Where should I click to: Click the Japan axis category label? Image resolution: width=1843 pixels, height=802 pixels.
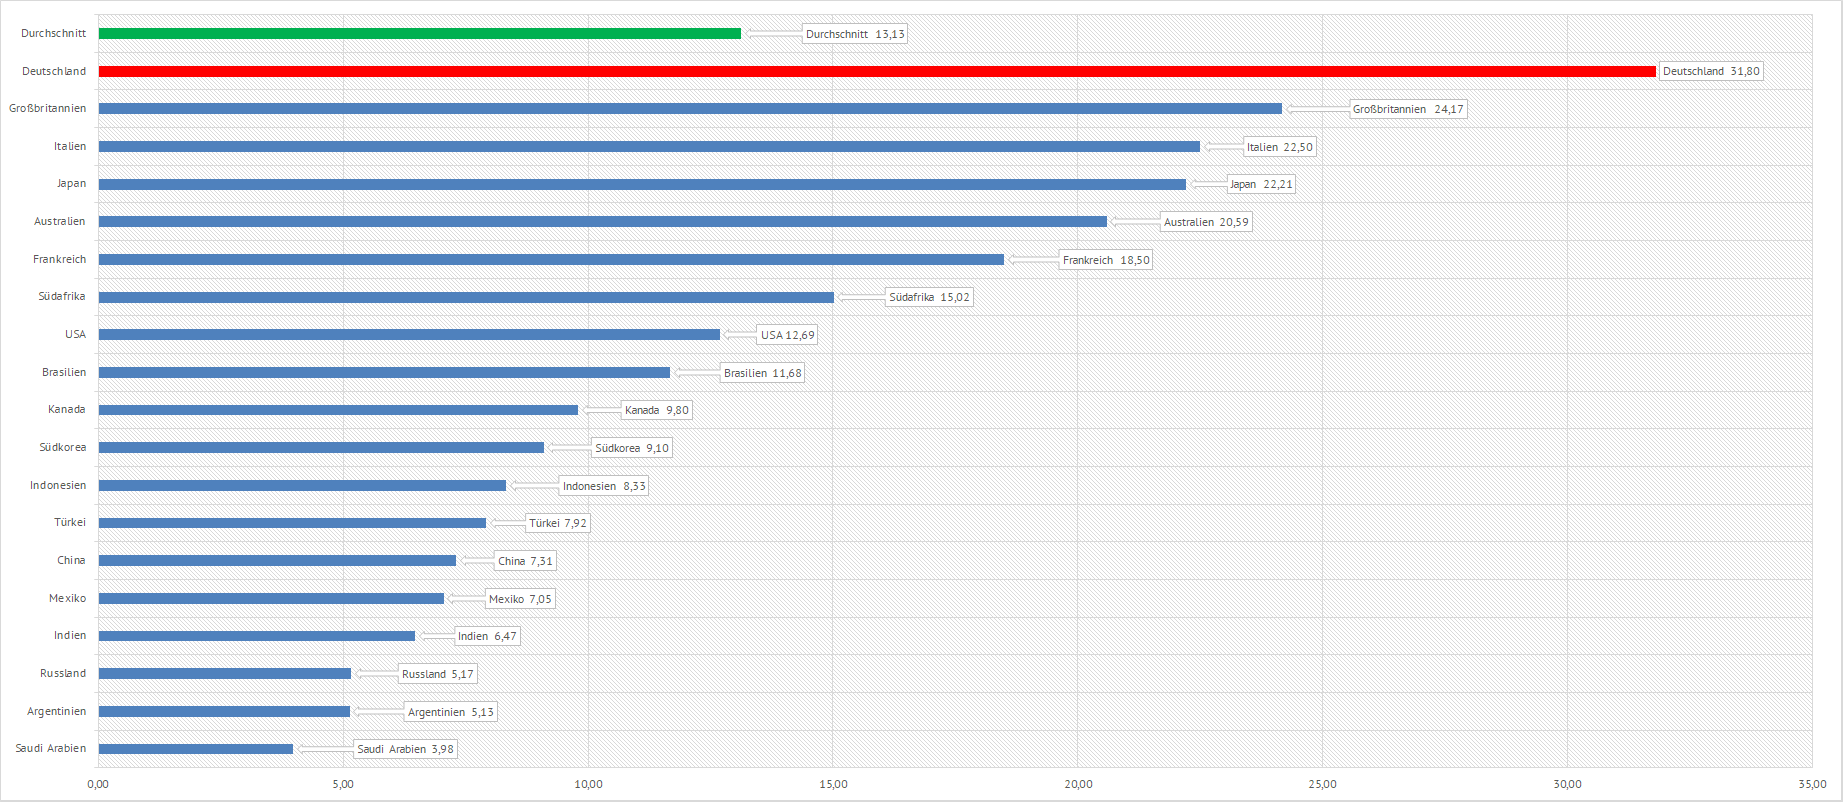(x=71, y=184)
